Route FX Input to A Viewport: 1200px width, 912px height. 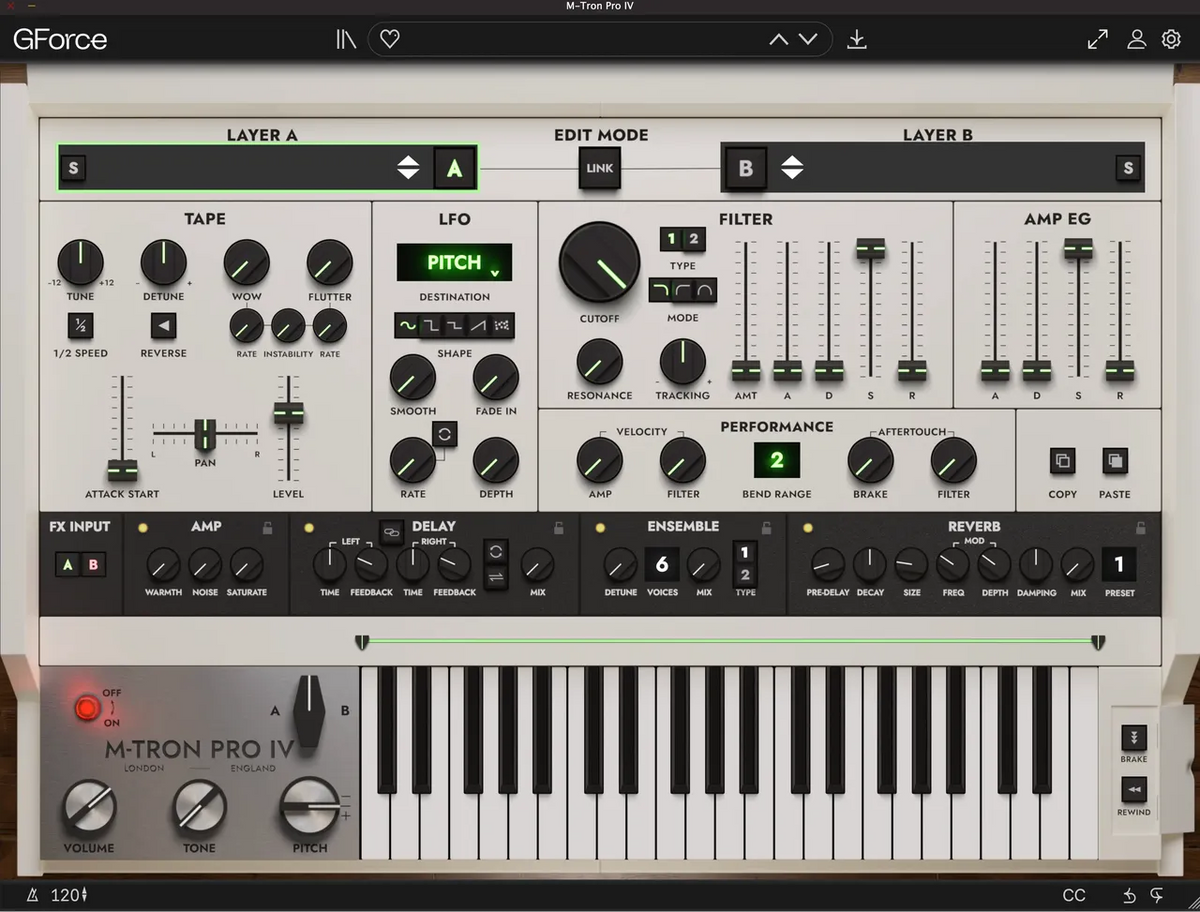click(x=68, y=565)
